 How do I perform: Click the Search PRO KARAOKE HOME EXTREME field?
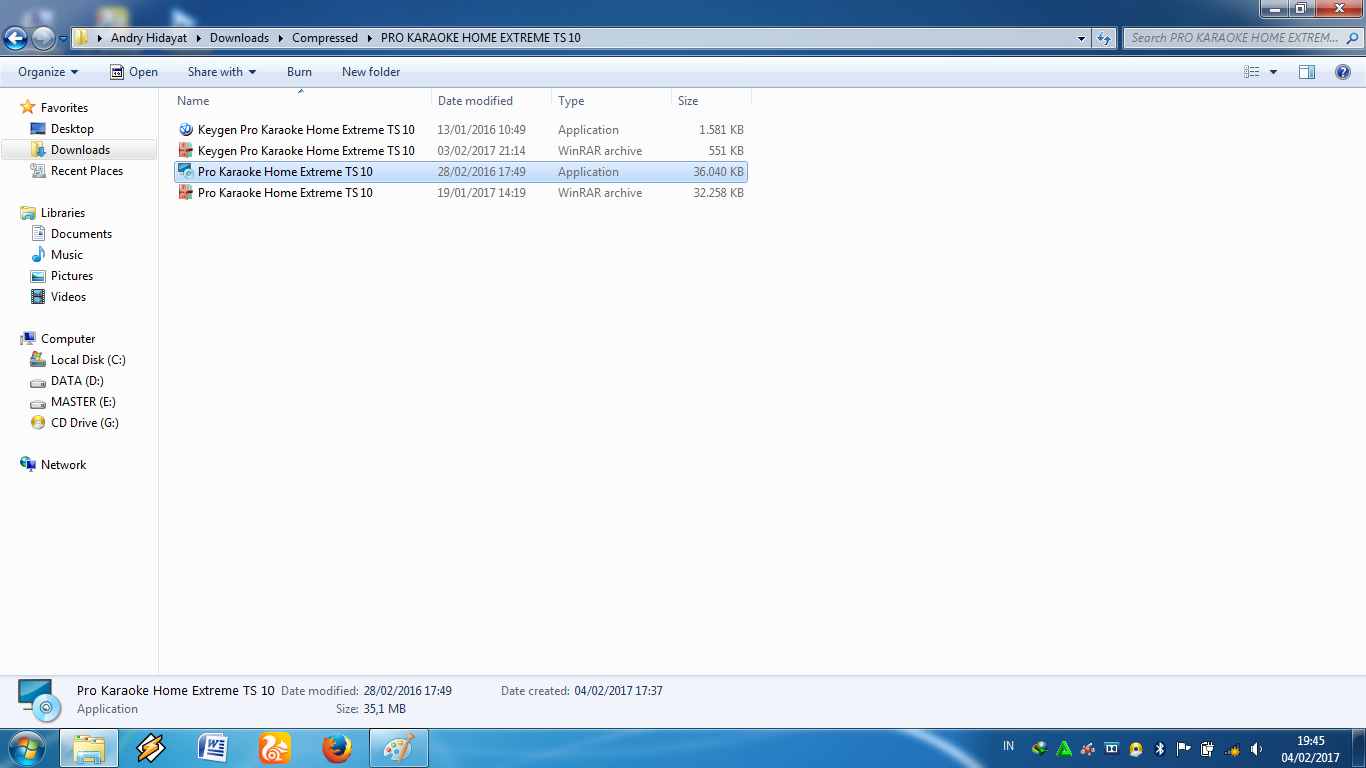[1241, 38]
